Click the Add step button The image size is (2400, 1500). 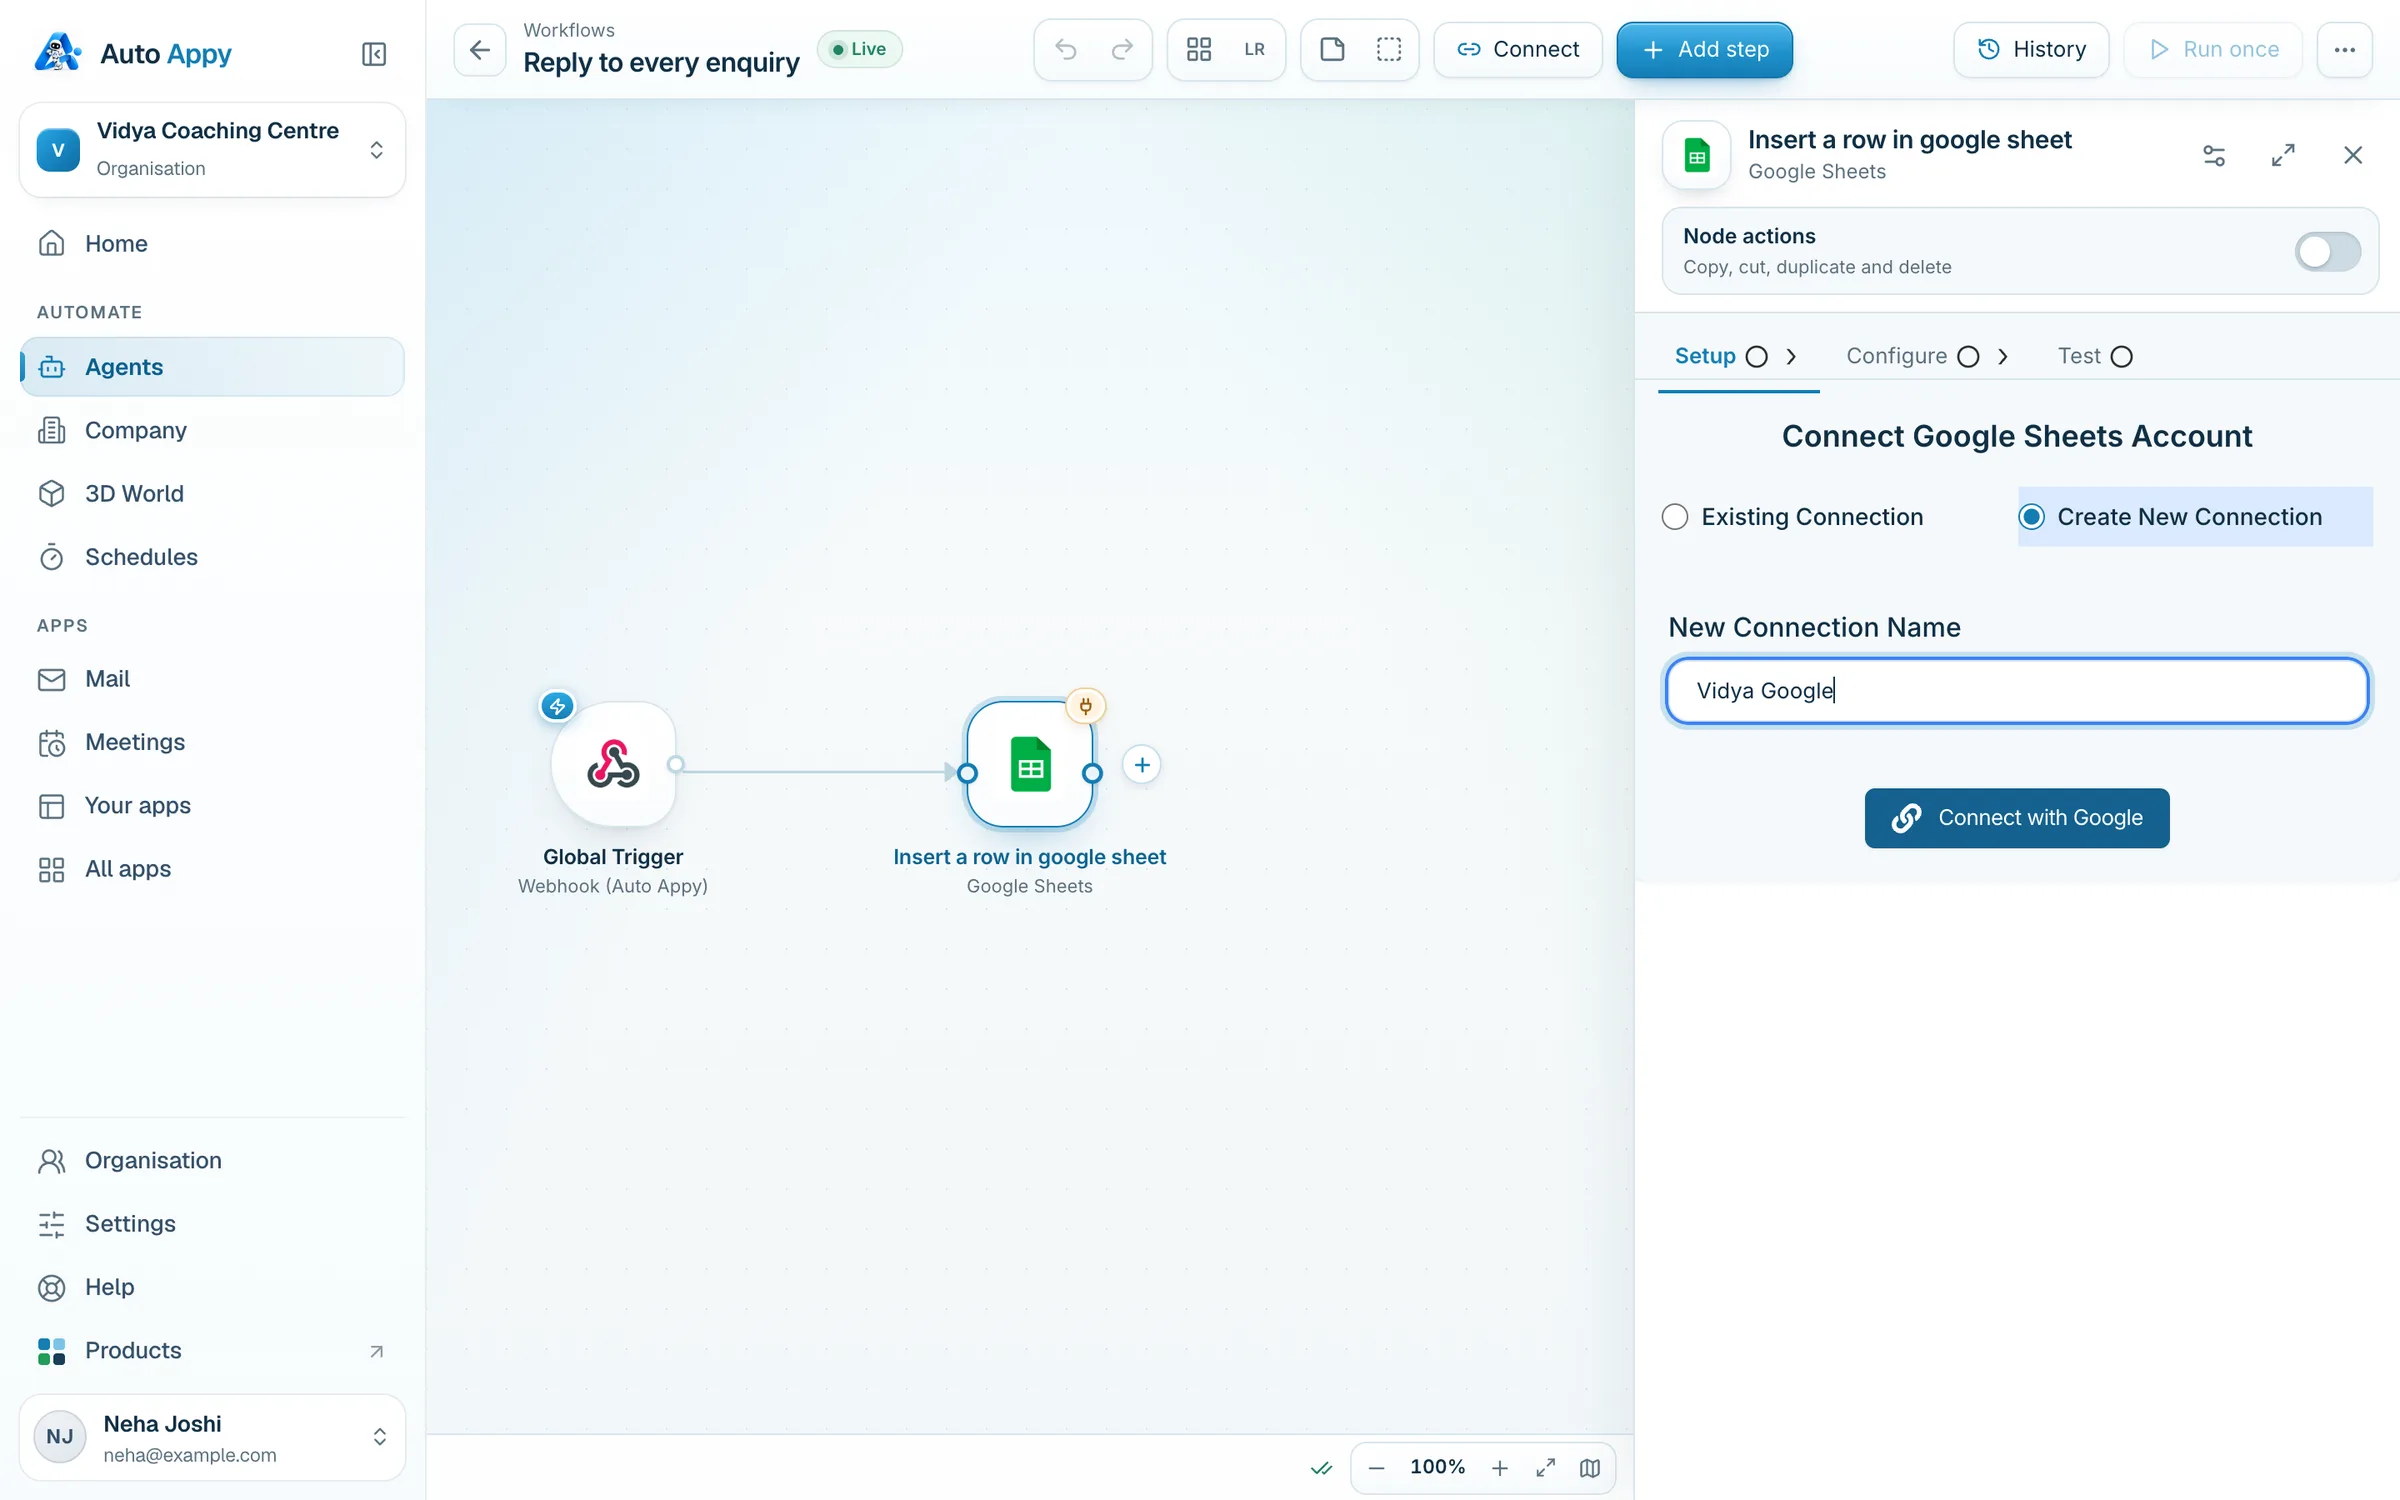pos(1704,49)
